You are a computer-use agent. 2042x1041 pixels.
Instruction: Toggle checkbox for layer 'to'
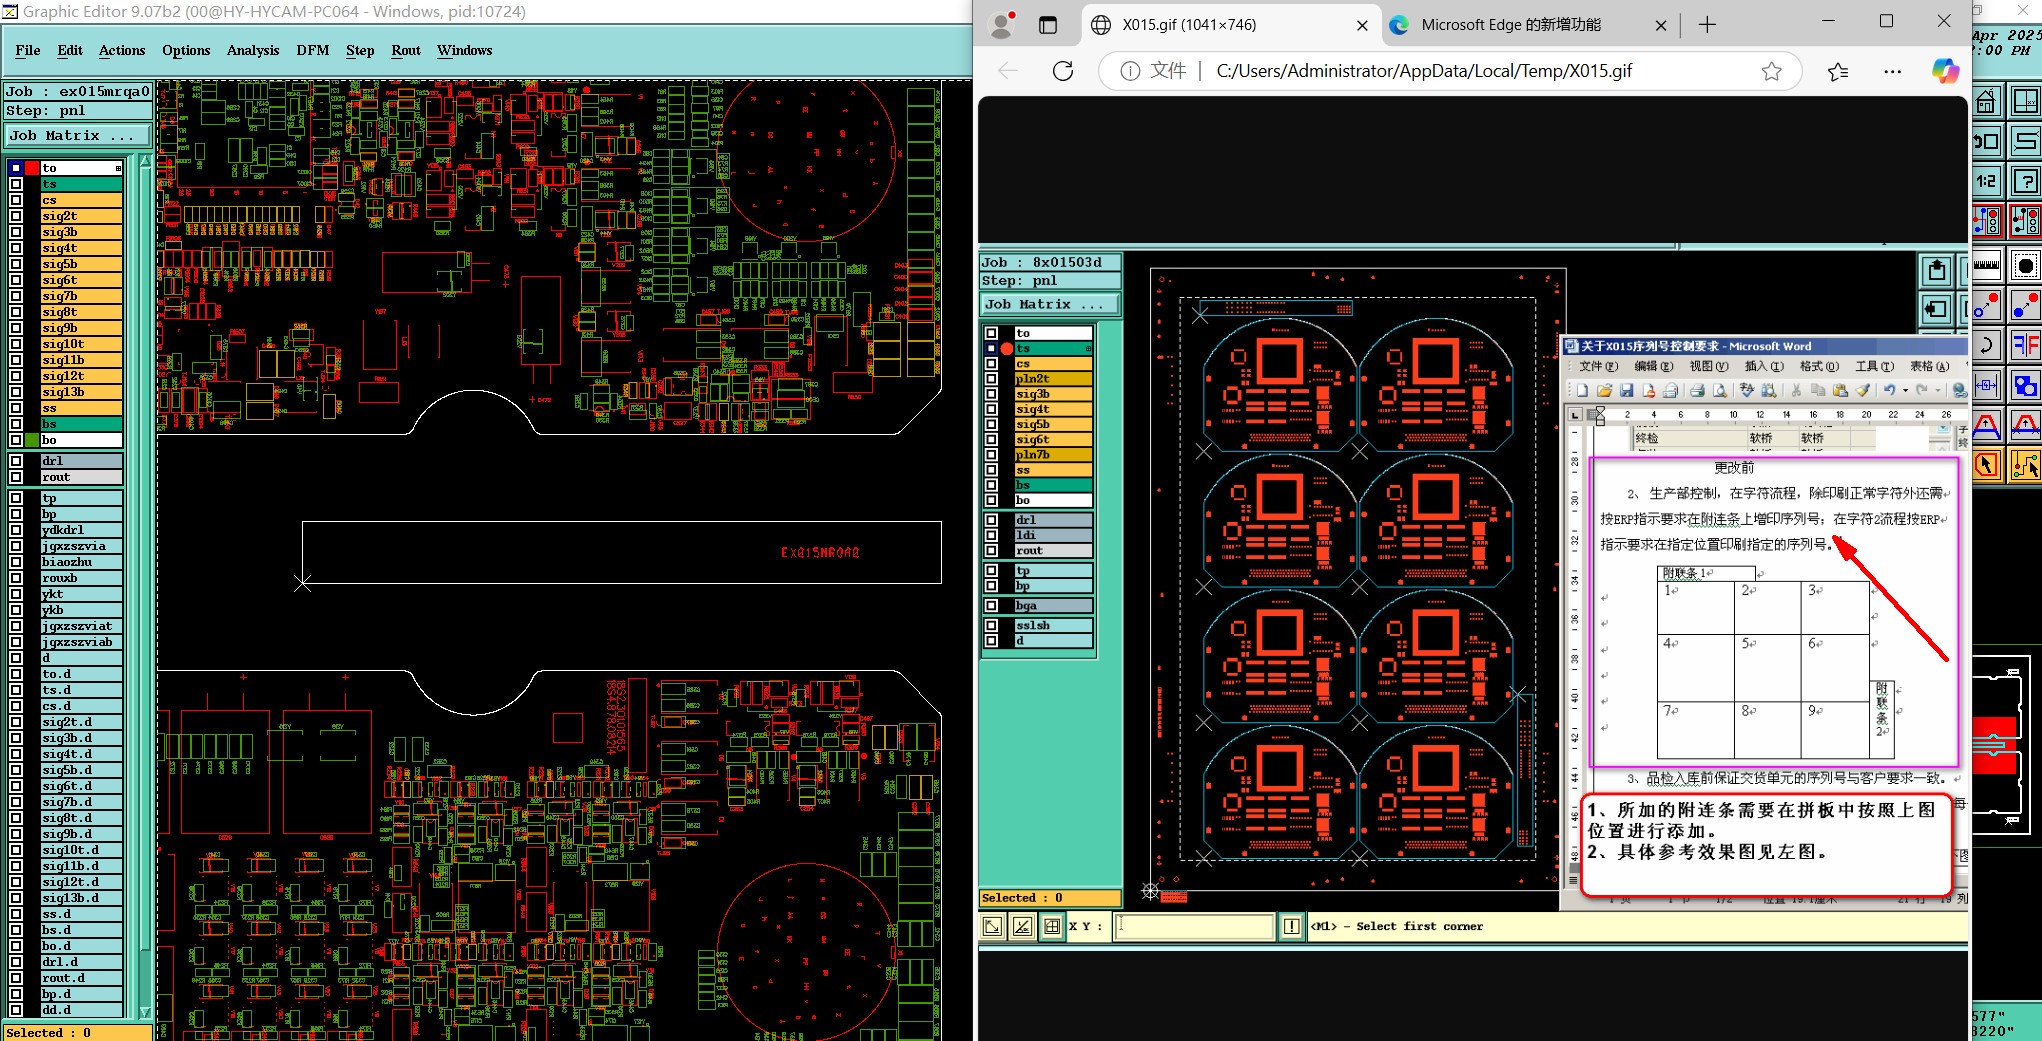point(16,168)
